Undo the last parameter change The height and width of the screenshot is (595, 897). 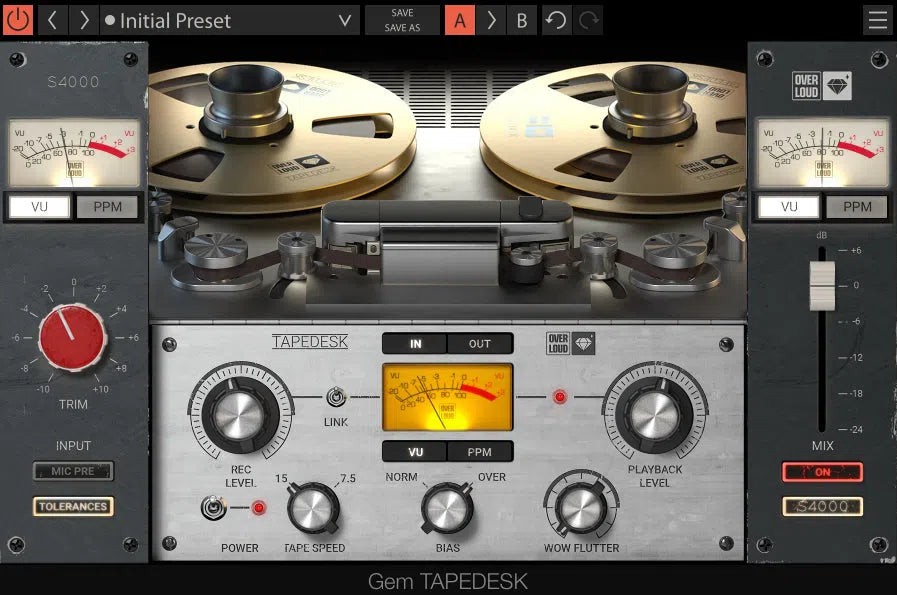click(x=556, y=20)
